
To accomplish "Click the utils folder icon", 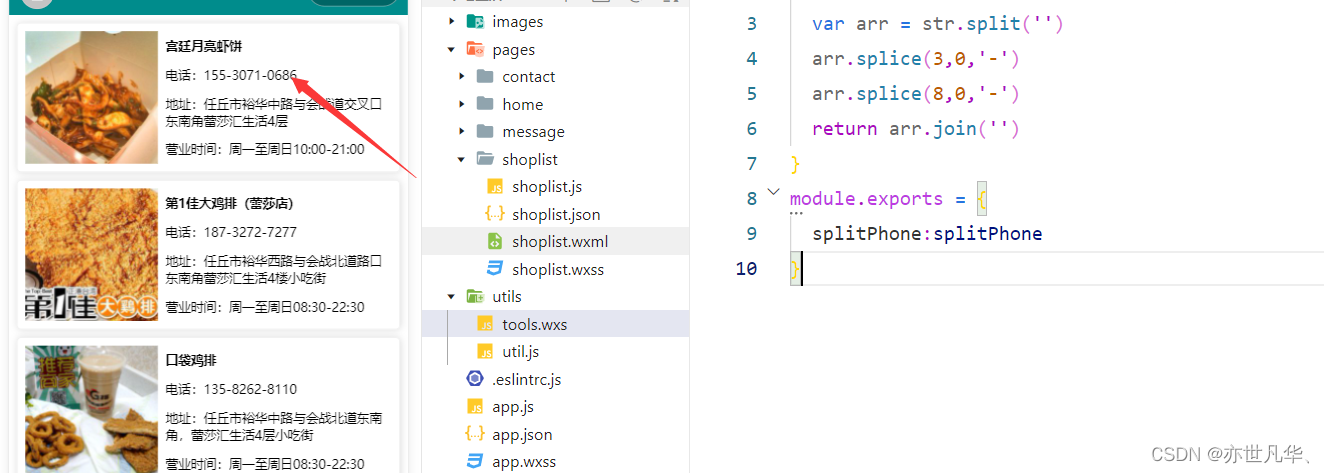I will (475, 296).
